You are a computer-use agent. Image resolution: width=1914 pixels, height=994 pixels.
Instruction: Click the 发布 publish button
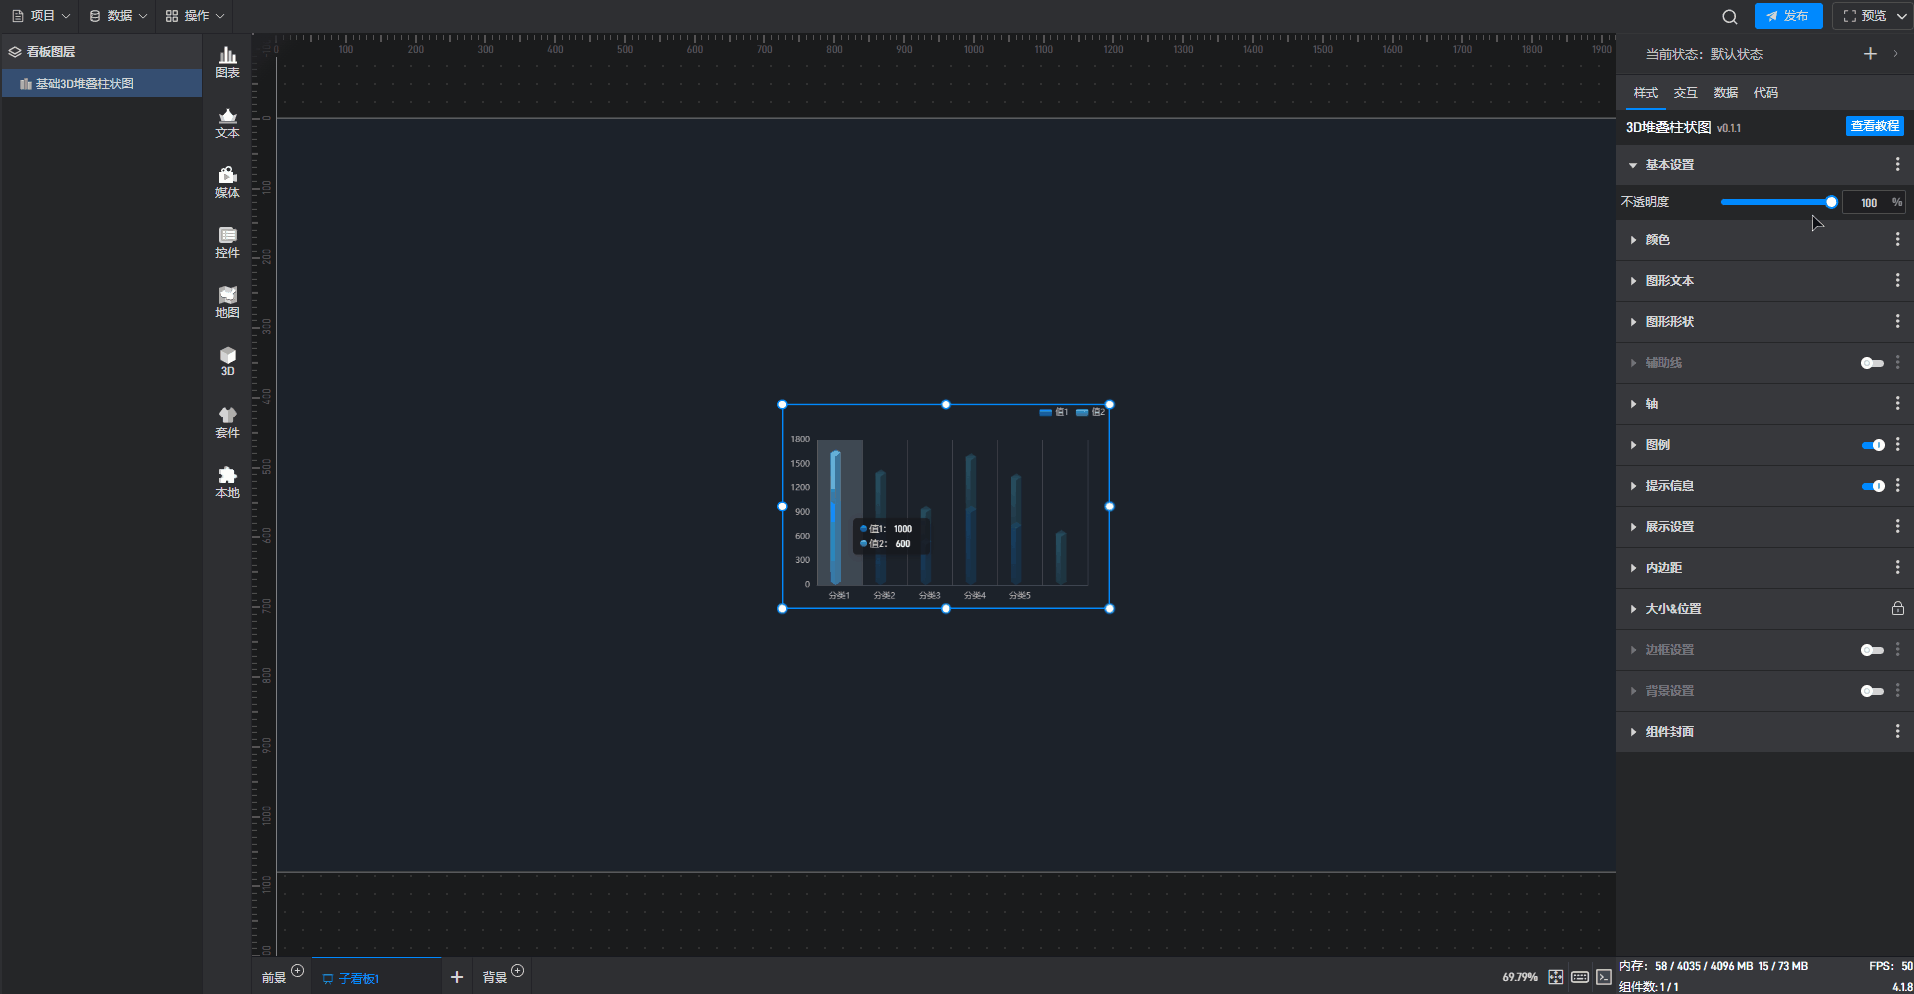click(1788, 16)
